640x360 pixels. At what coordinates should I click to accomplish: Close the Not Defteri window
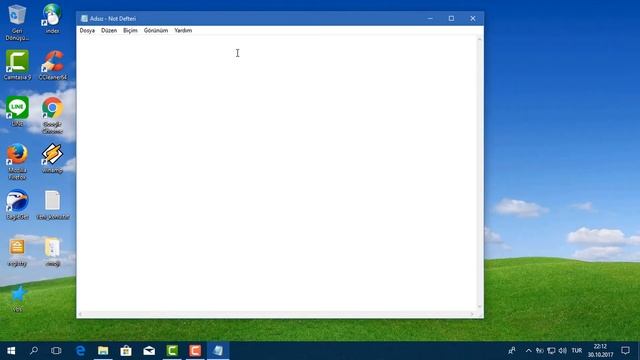click(473, 18)
